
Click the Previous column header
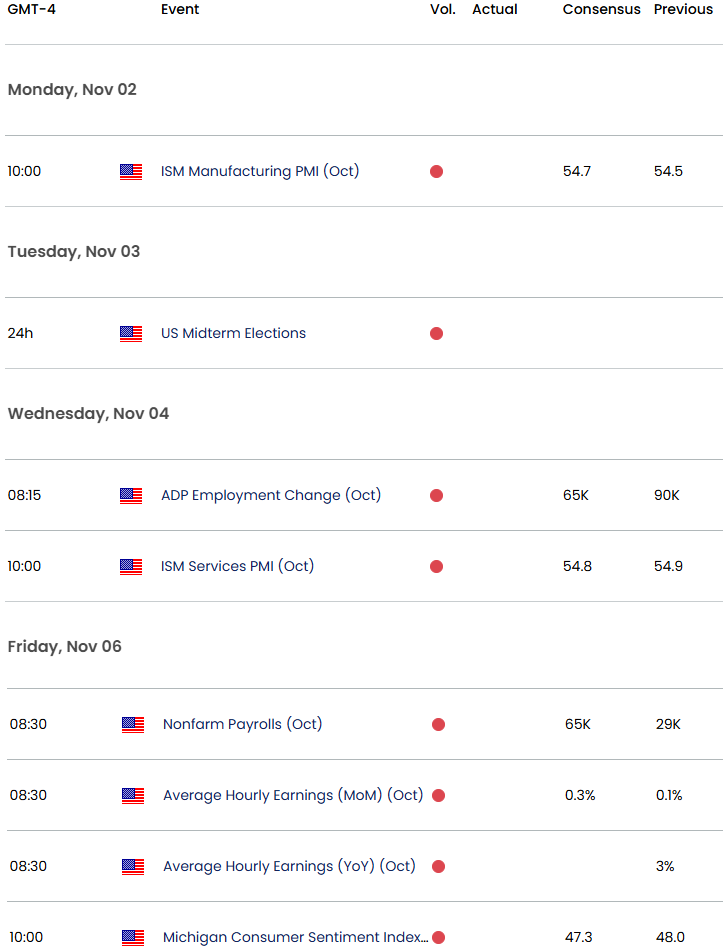(x=683, y=9)
